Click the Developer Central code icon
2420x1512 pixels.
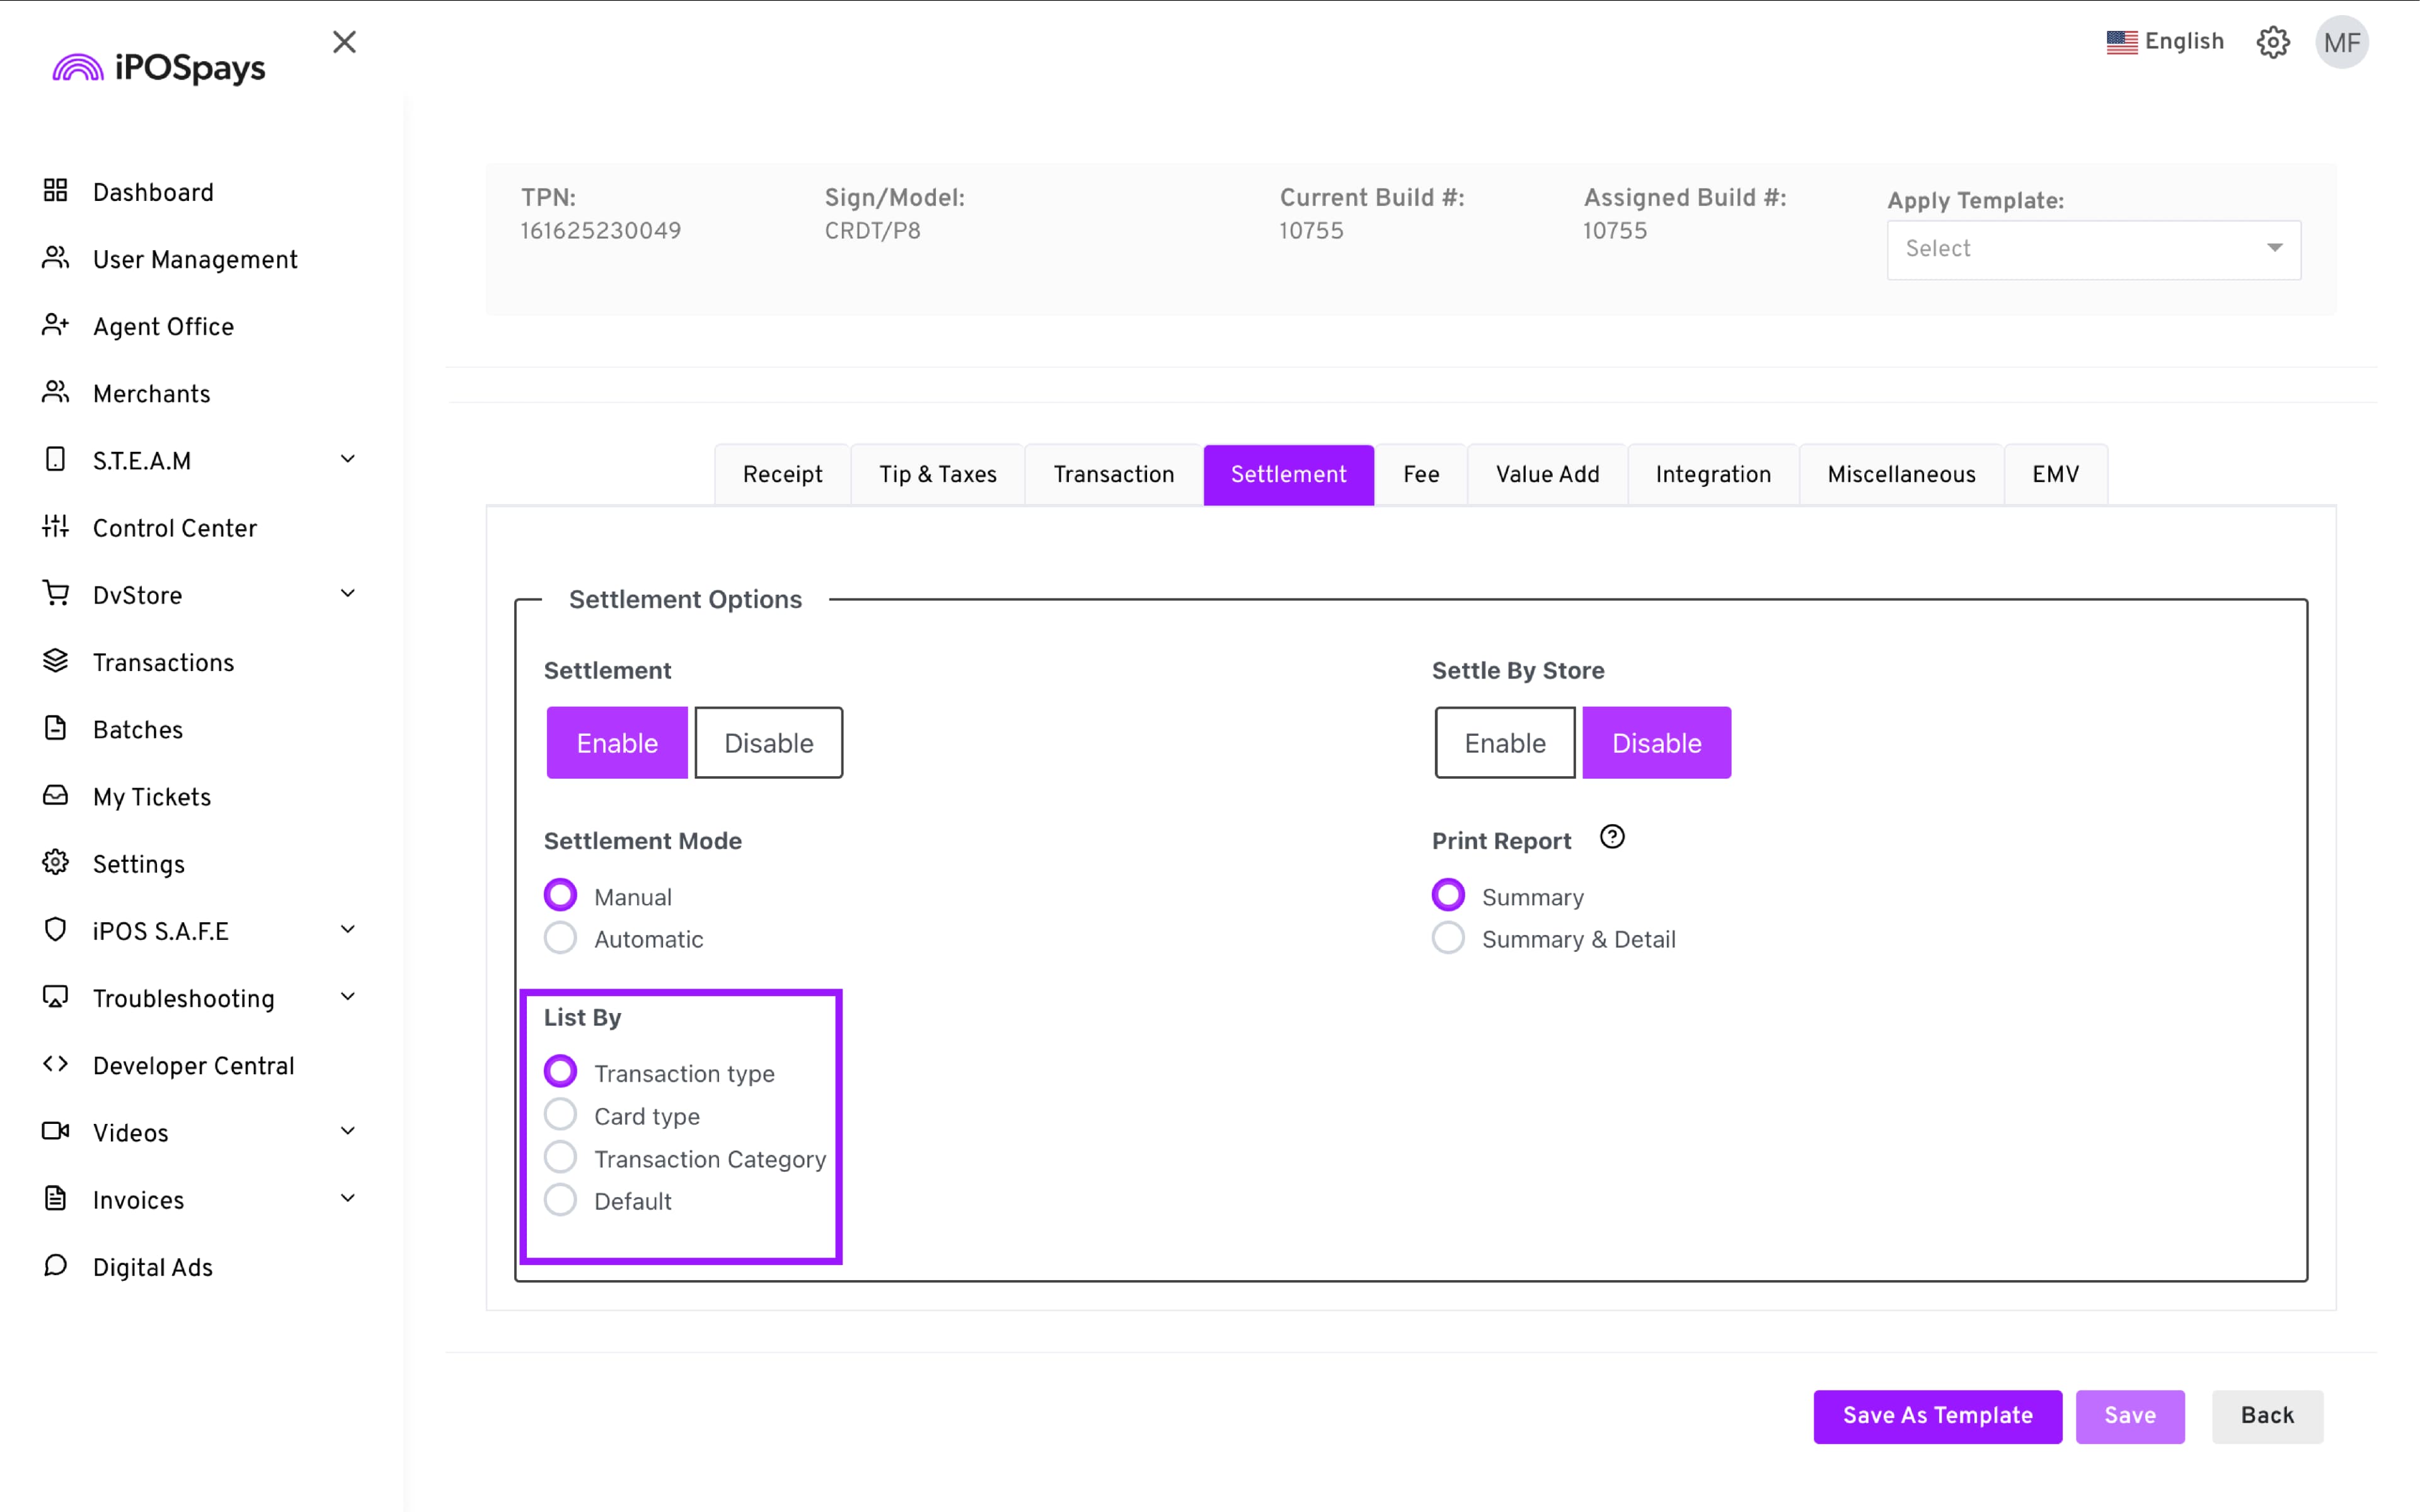pos(55,1064)
